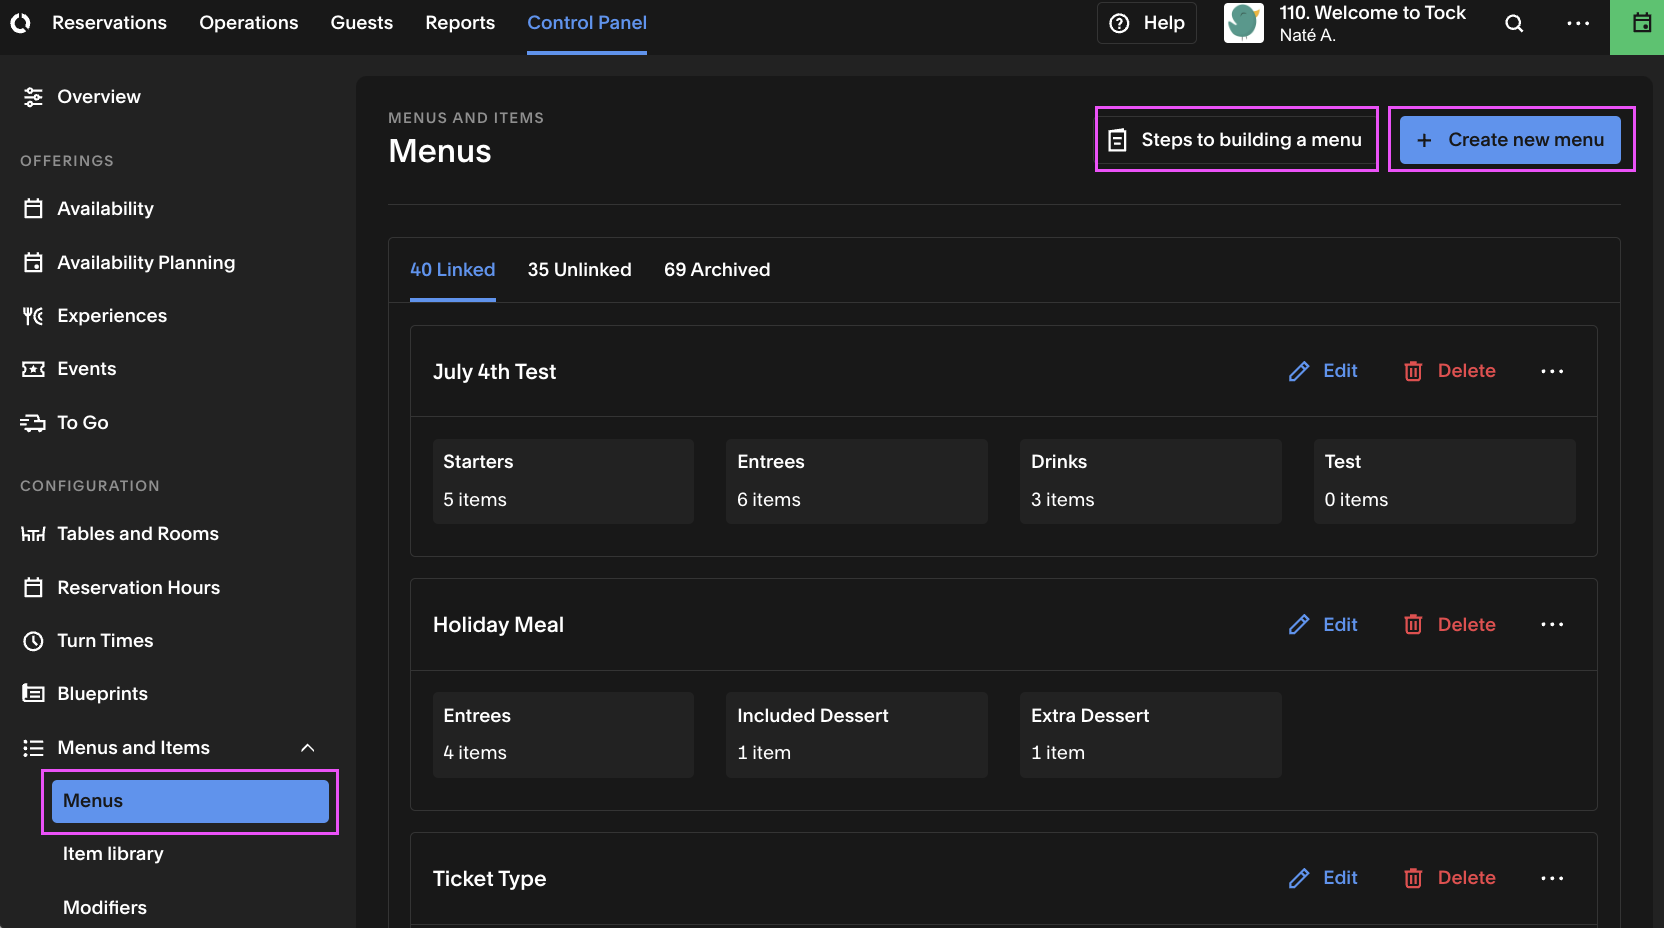The height and width of the screenshot is (928, 1664).
Task: Click the pencil edit icon for July 4th Test
Action: [x=1299, y=371]
